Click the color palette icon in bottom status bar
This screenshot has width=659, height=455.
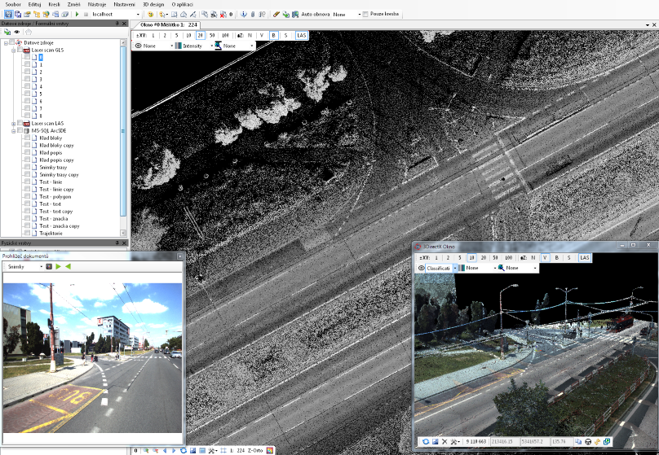(269, 450)
